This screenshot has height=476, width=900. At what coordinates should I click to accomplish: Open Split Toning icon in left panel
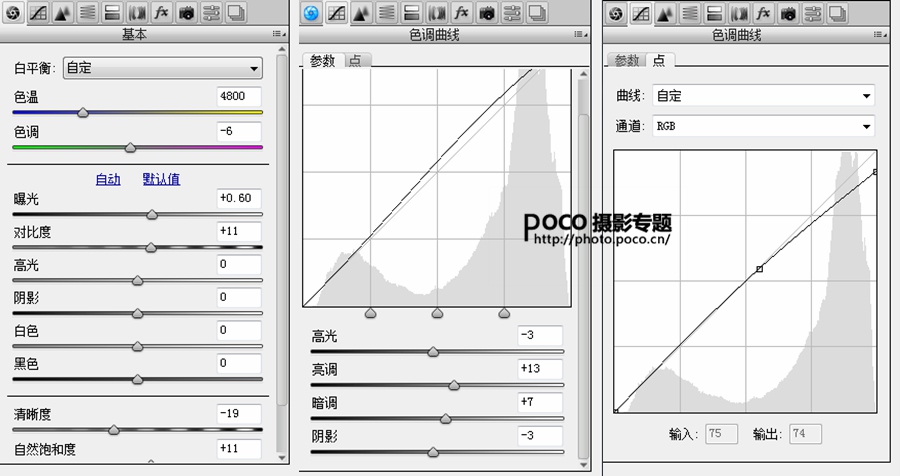pyautogui.click(x=112, y=12)
